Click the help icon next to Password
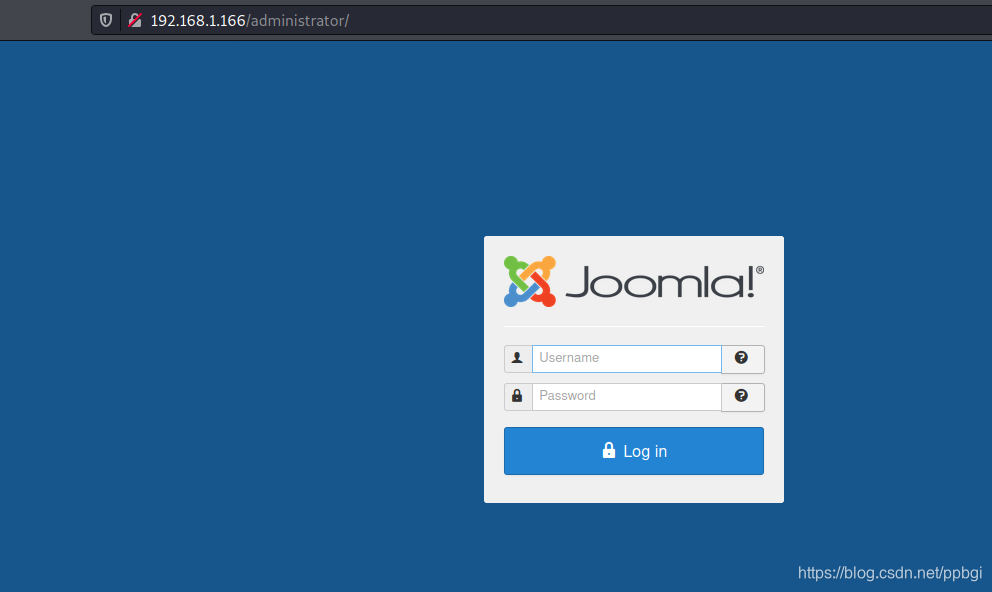This screenshot has height=592, width=992. click(741, 396)
